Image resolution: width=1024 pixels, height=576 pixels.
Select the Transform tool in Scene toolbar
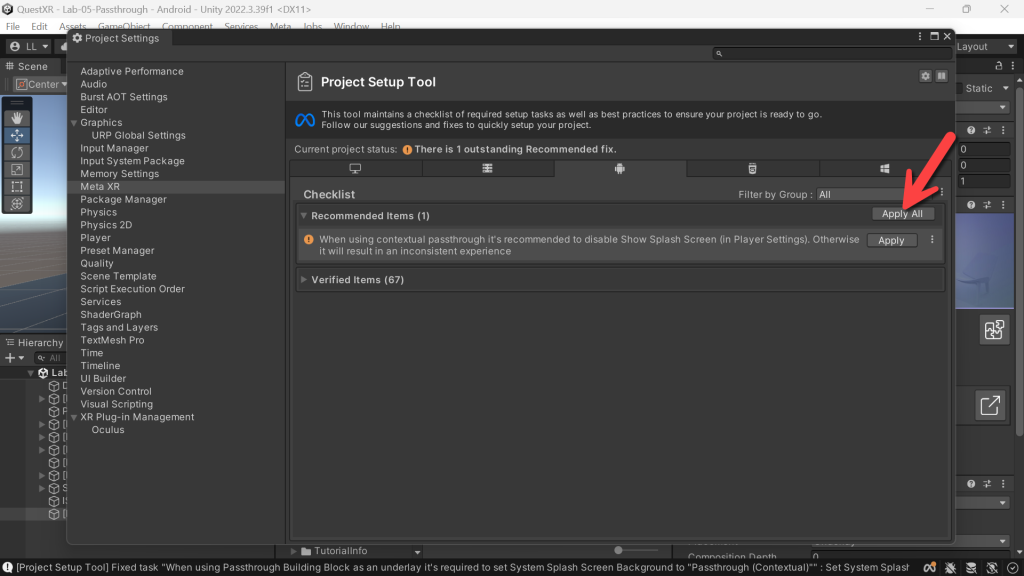(x=17, y=204)
